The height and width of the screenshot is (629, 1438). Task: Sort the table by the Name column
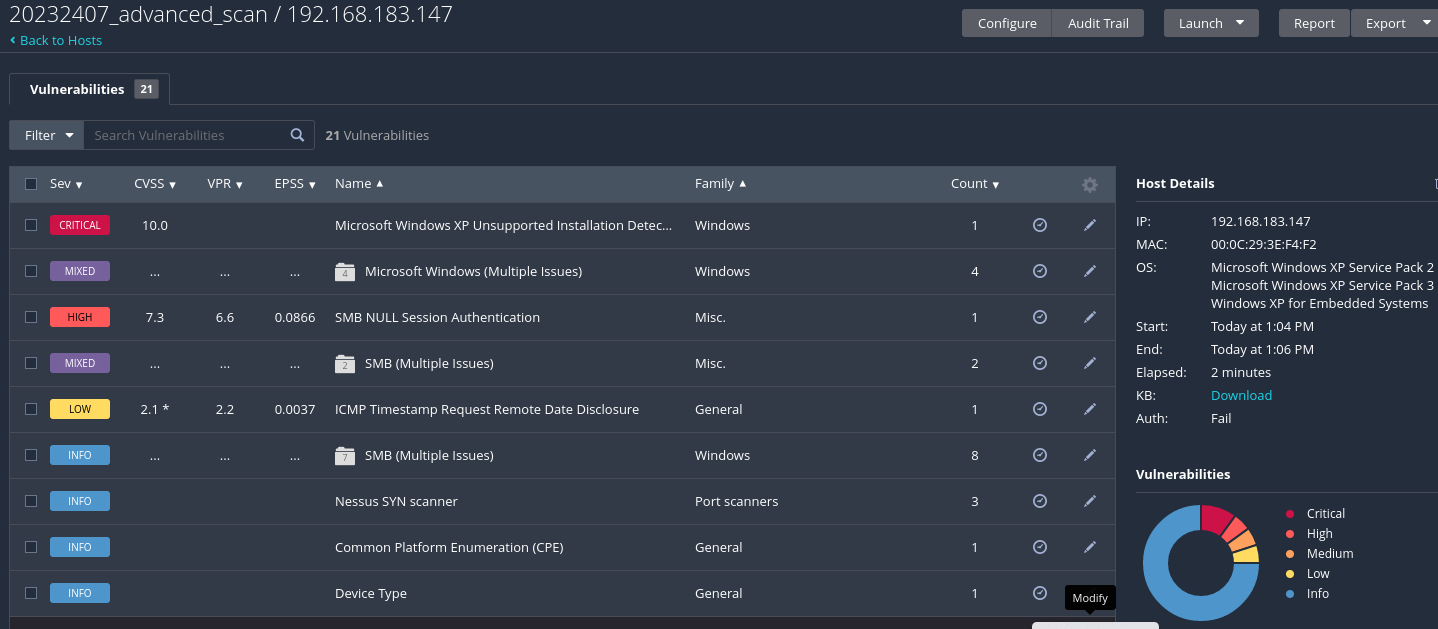(x=359, y=184)
